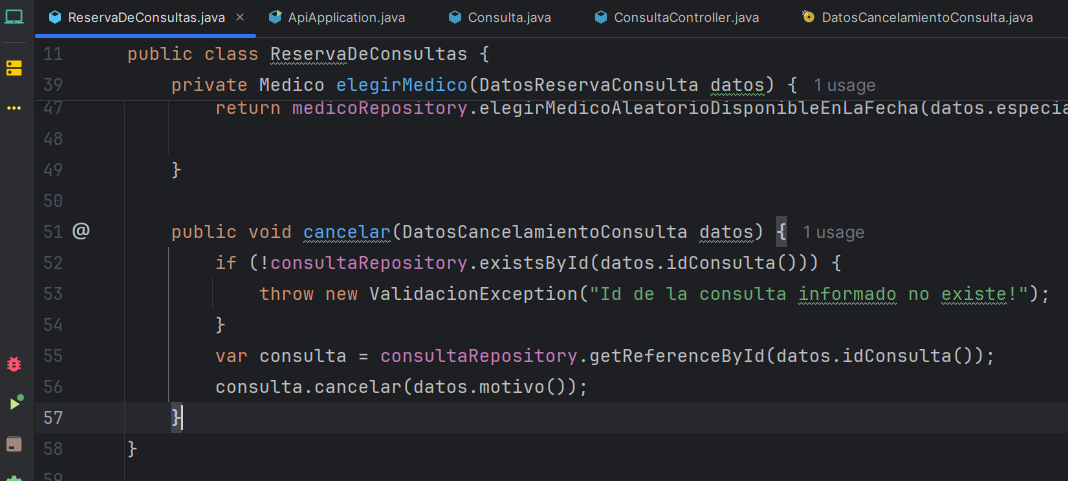Click medicoRepository on line 47
This screenshot has height=481, width=1068.
pyautogui.click(x=380, y=108)
